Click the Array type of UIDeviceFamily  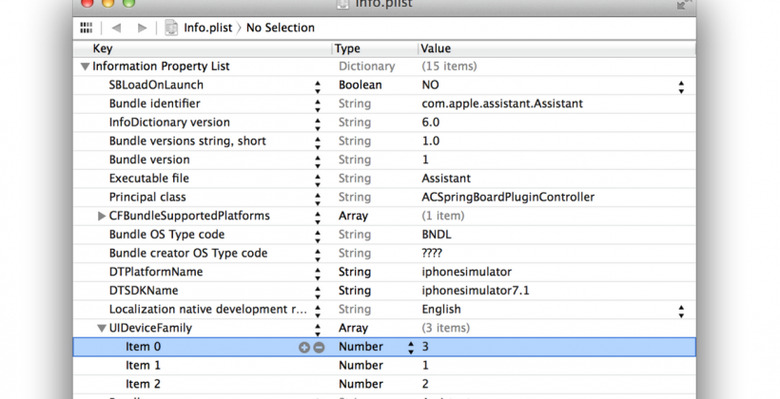coord(353,328)
